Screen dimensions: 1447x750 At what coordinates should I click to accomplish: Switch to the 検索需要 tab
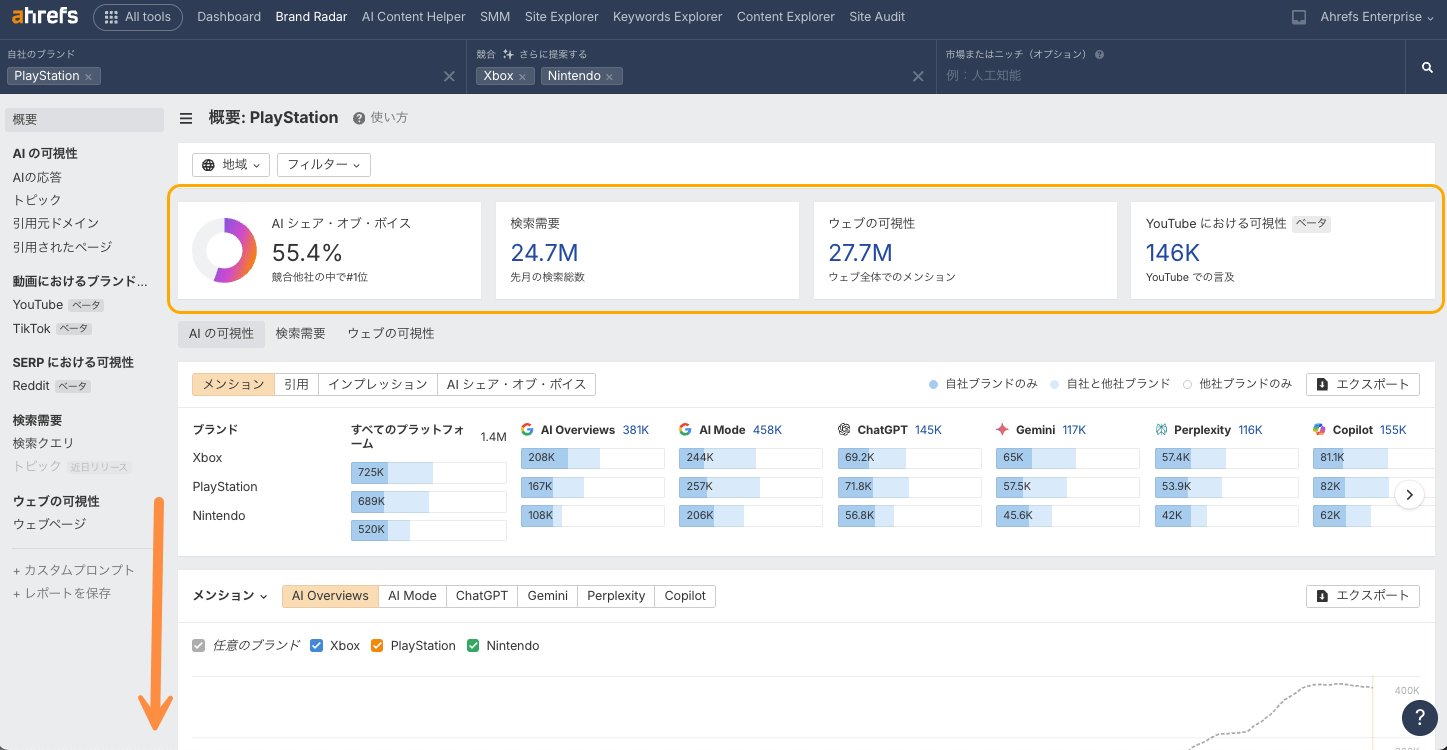(x=301, y=334)
